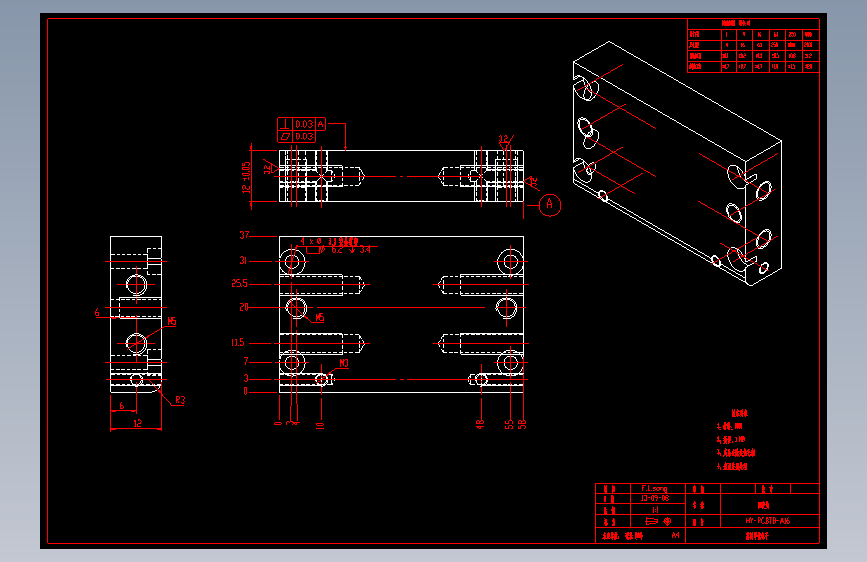
Task: Select the R3 radius callout
Action: (180, 400)
